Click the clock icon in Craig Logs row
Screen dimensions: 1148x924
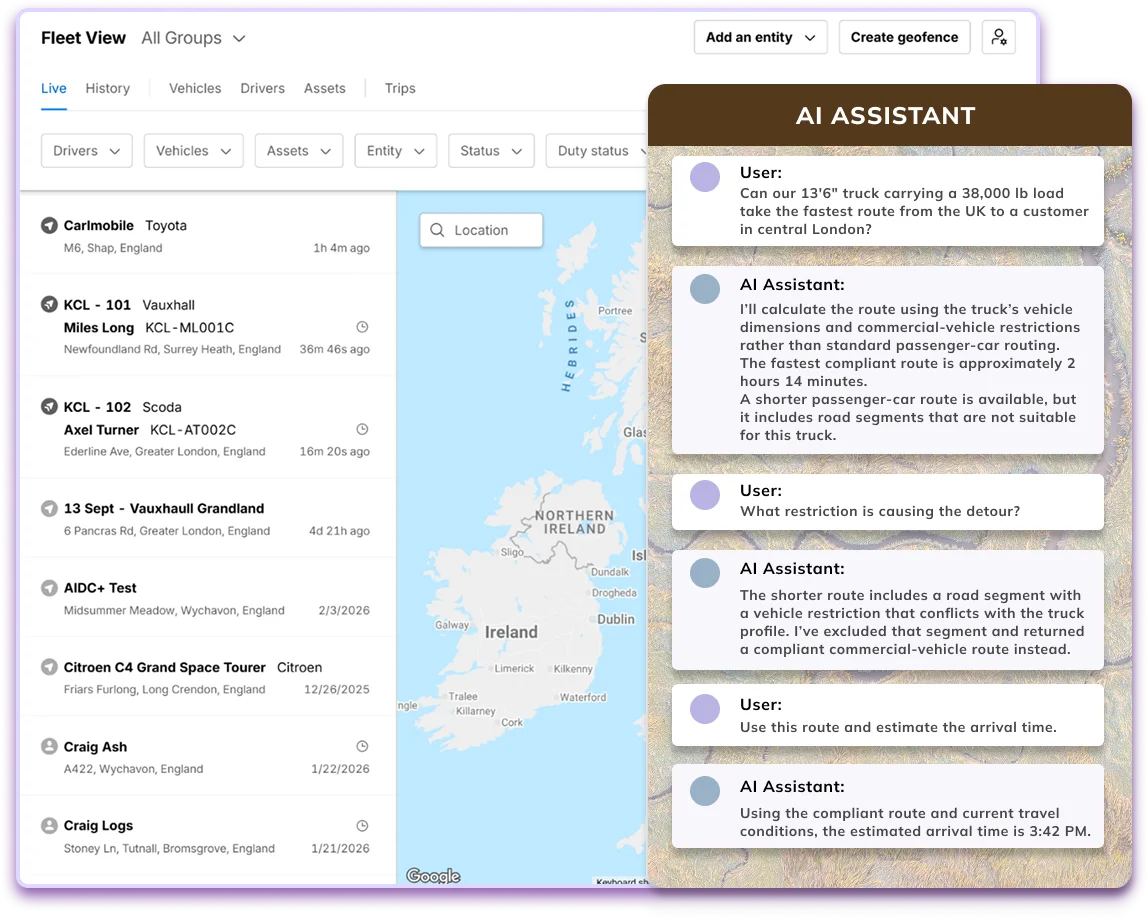[x=362, y=826]
